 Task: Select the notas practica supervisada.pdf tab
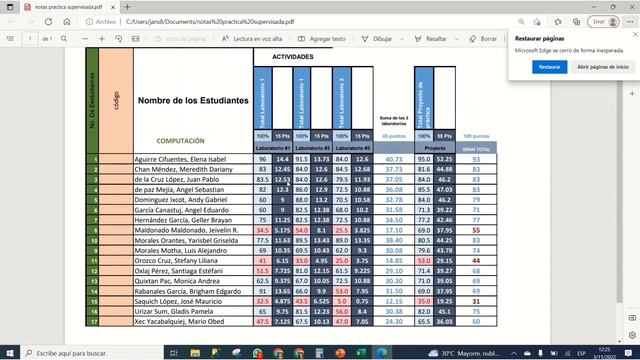point(68,7)
